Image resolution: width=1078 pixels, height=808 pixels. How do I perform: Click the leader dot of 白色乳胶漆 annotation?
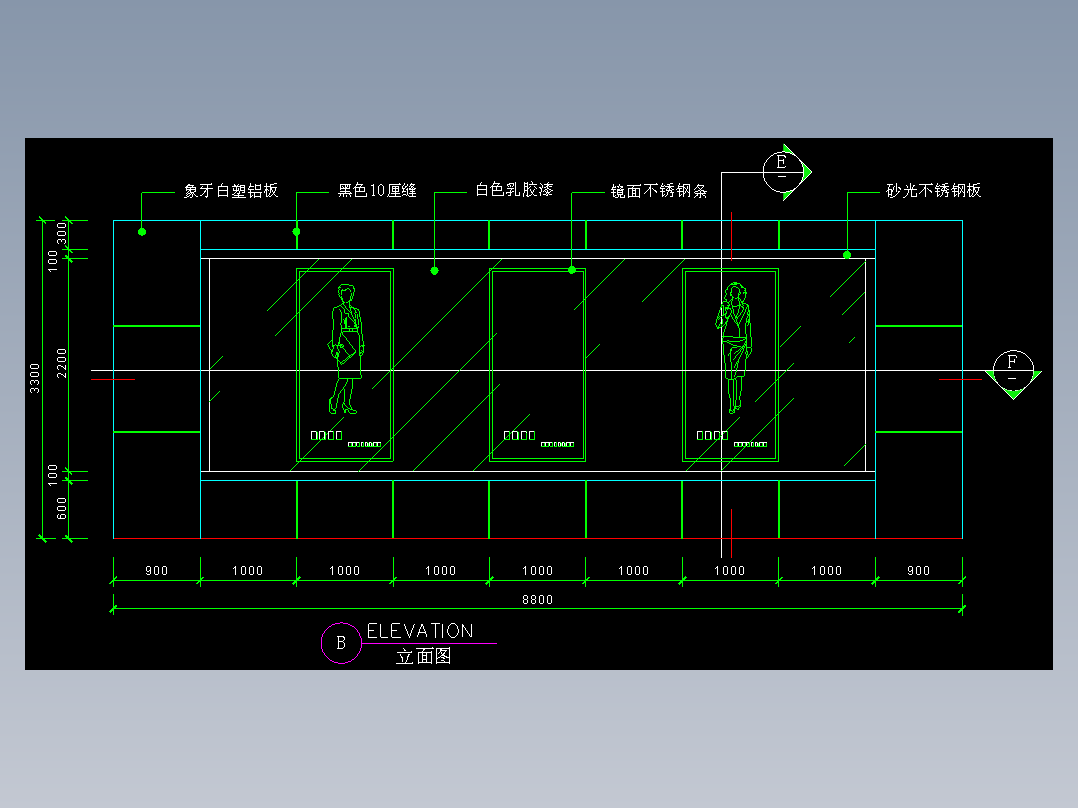[434, 271]
